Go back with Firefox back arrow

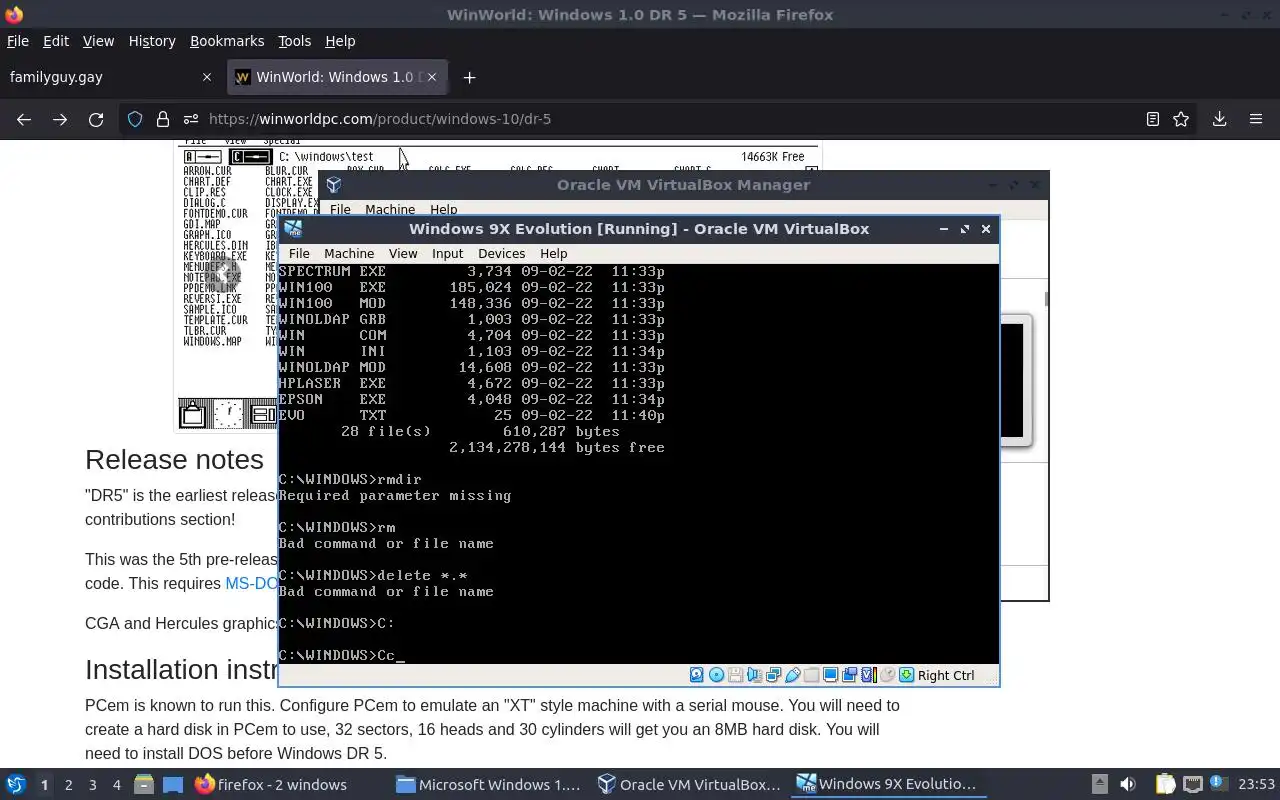(24, 119)
